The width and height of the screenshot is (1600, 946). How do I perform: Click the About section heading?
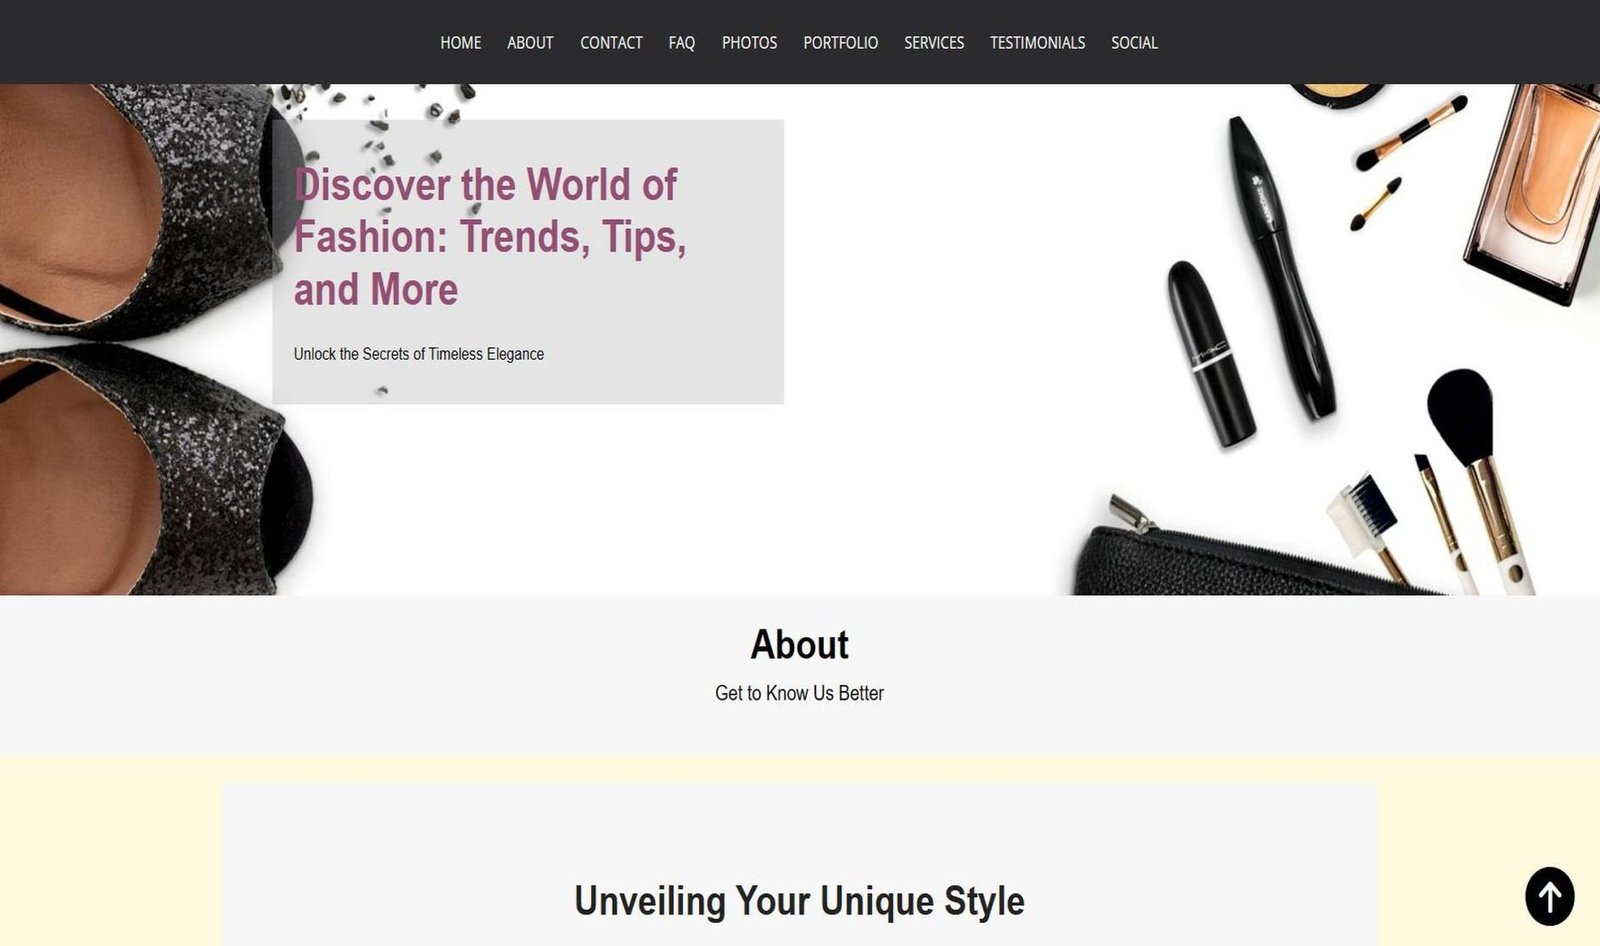[x=800, y=645]
